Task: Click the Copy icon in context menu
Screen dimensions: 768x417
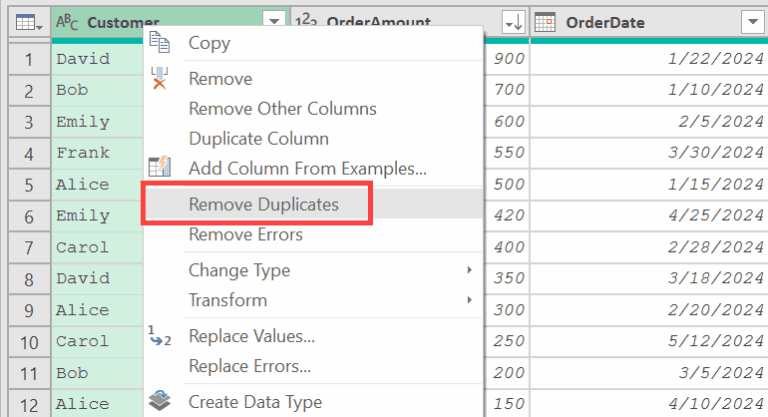Action: pyautogui.click(x=160, y=42)
